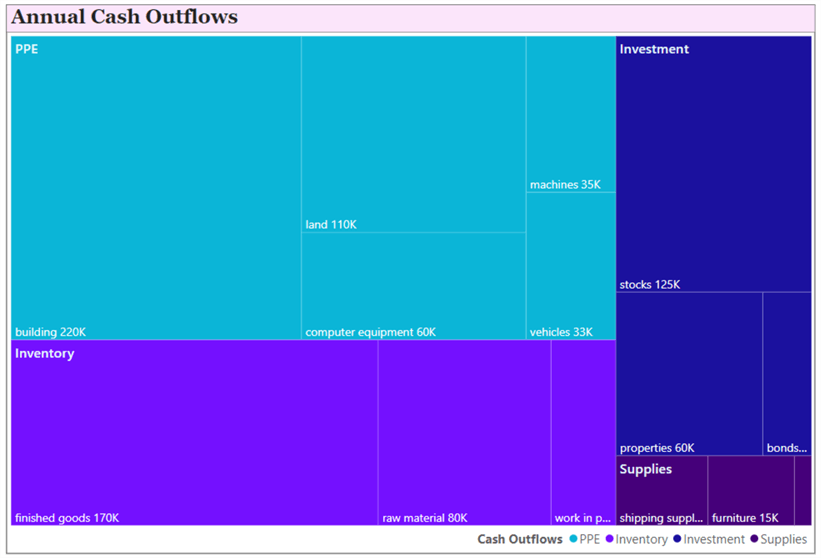This screenshot has height=558, width=821.
Task: Select the land 110K tile
Action: click(414, 134)
